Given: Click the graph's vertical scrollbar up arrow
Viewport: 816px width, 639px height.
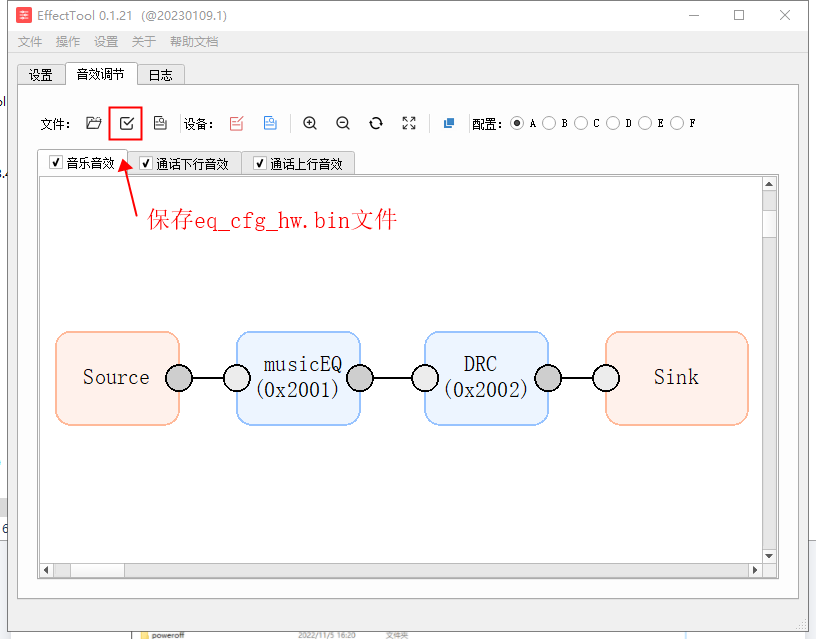Looking at the screenshot, I should click(x=769, y=184).
